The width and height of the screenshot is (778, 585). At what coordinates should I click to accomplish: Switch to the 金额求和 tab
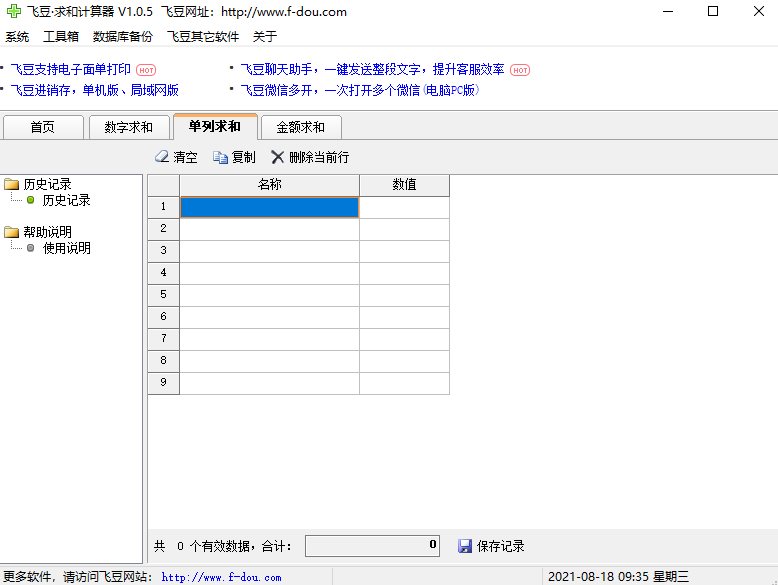300,127
